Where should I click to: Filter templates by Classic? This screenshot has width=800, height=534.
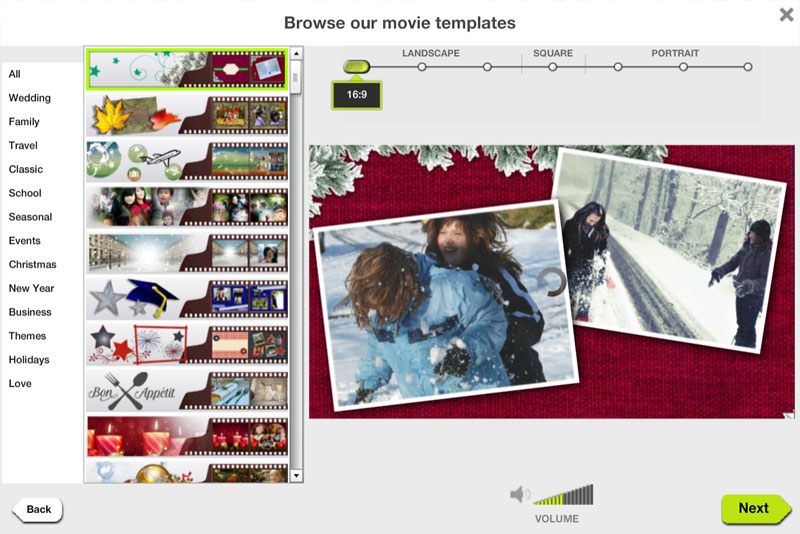[26, 169]
